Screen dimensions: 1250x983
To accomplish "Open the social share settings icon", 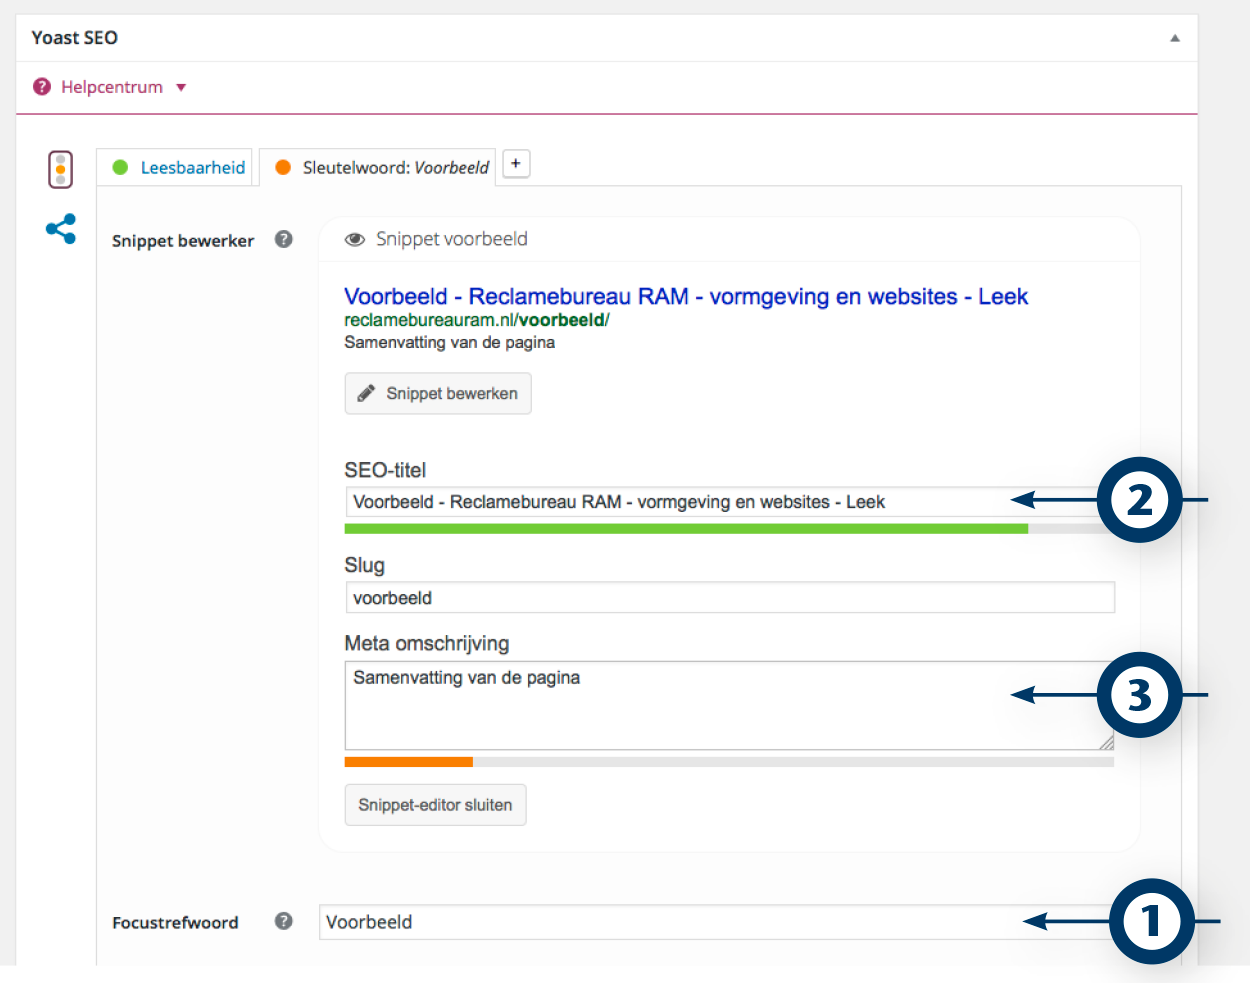I will pos(61,229).
